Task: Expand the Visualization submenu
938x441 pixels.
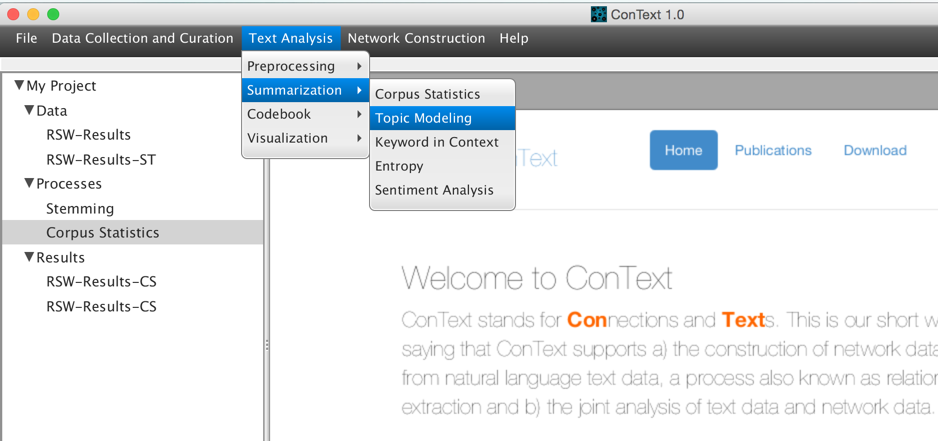Action: pos(305,138)
